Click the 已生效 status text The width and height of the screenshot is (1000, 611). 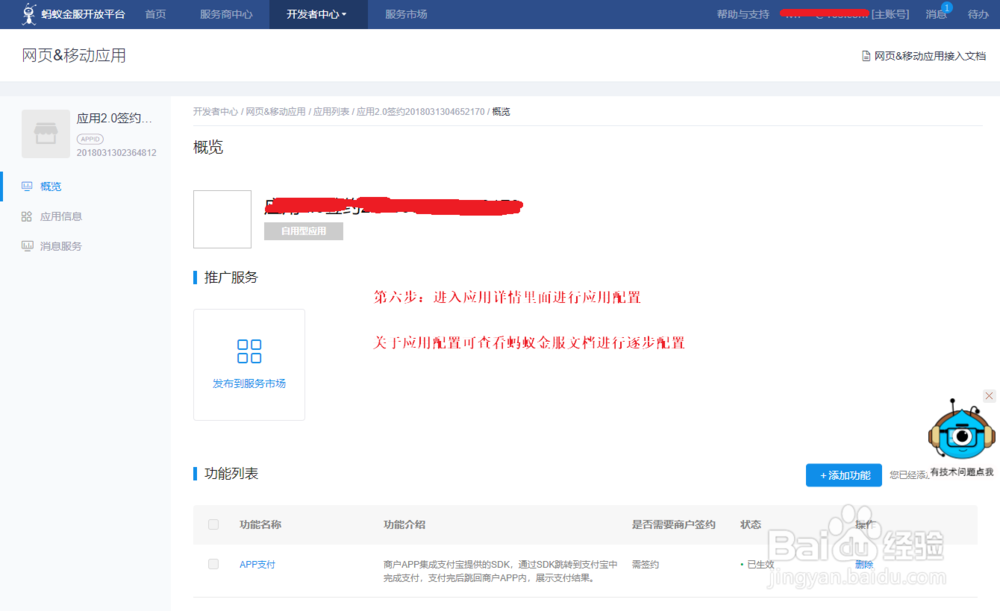[760, 564]
